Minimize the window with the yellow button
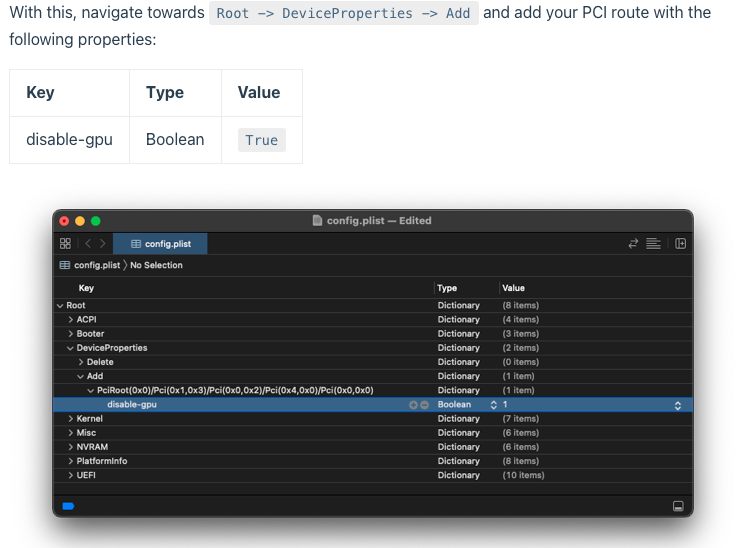Screen dimensions: 749x548 [x=80, y=221]
